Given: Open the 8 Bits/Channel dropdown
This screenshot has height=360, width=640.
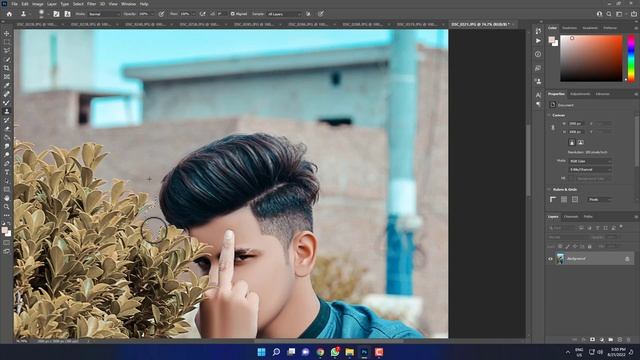Looking at the screenshot, I should [590, 169].
